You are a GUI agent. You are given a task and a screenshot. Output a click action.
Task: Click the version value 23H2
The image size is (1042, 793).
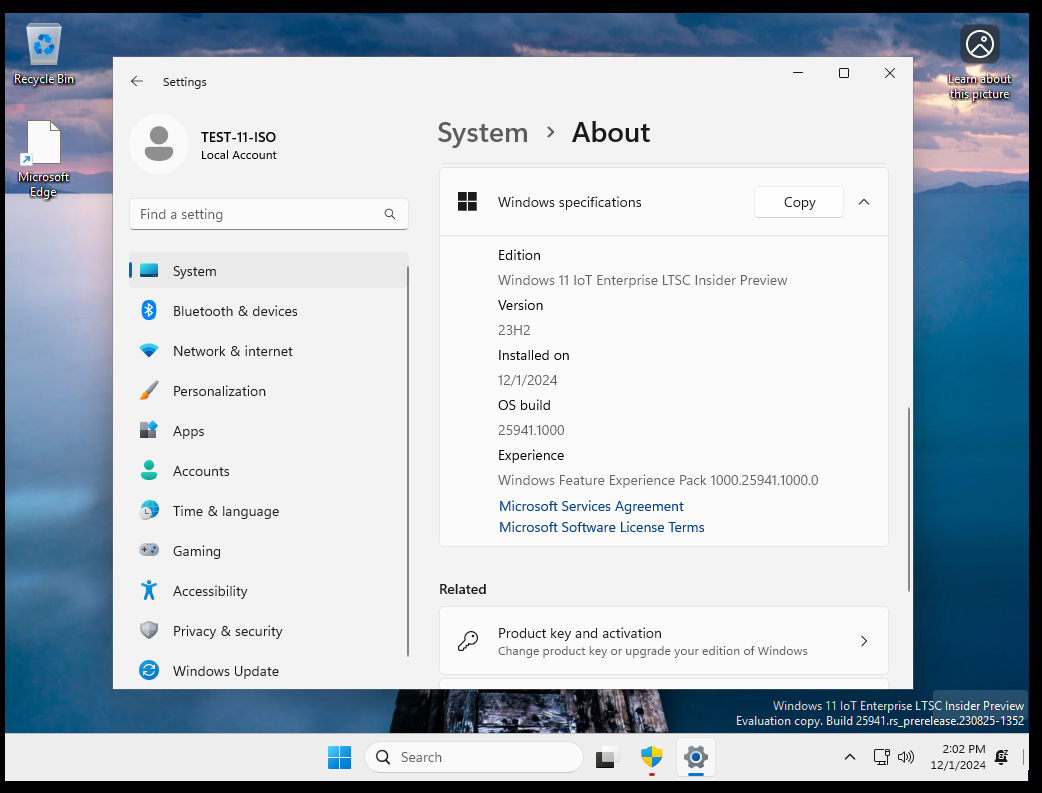[514, 330]
